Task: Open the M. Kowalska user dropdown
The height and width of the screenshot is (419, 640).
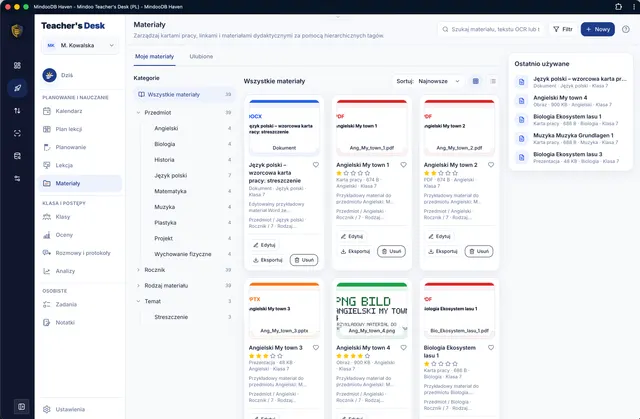Action: coord(80,45)
